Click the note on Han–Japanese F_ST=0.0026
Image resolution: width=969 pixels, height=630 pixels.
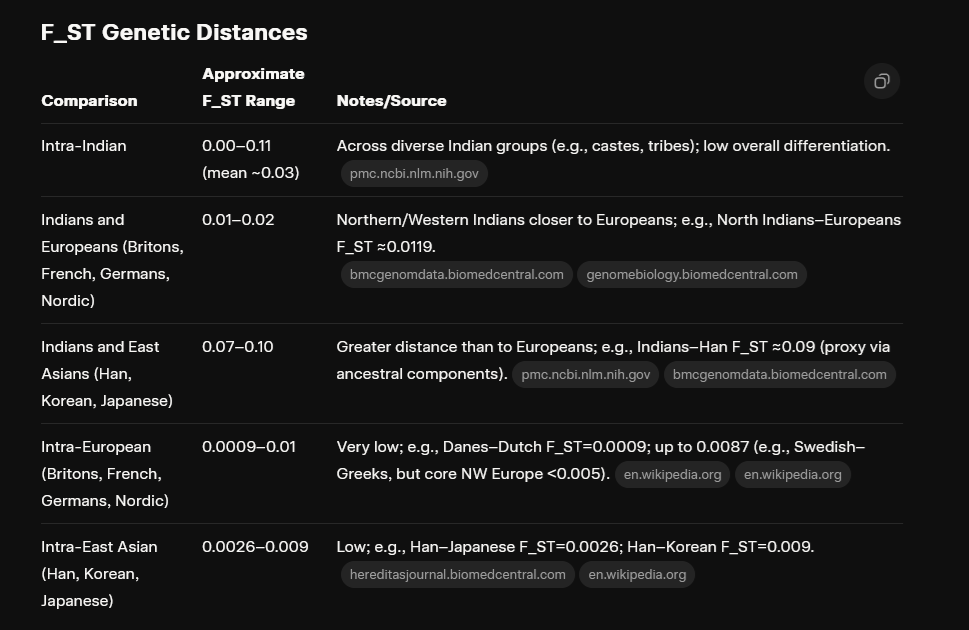(x=575, y=547)
